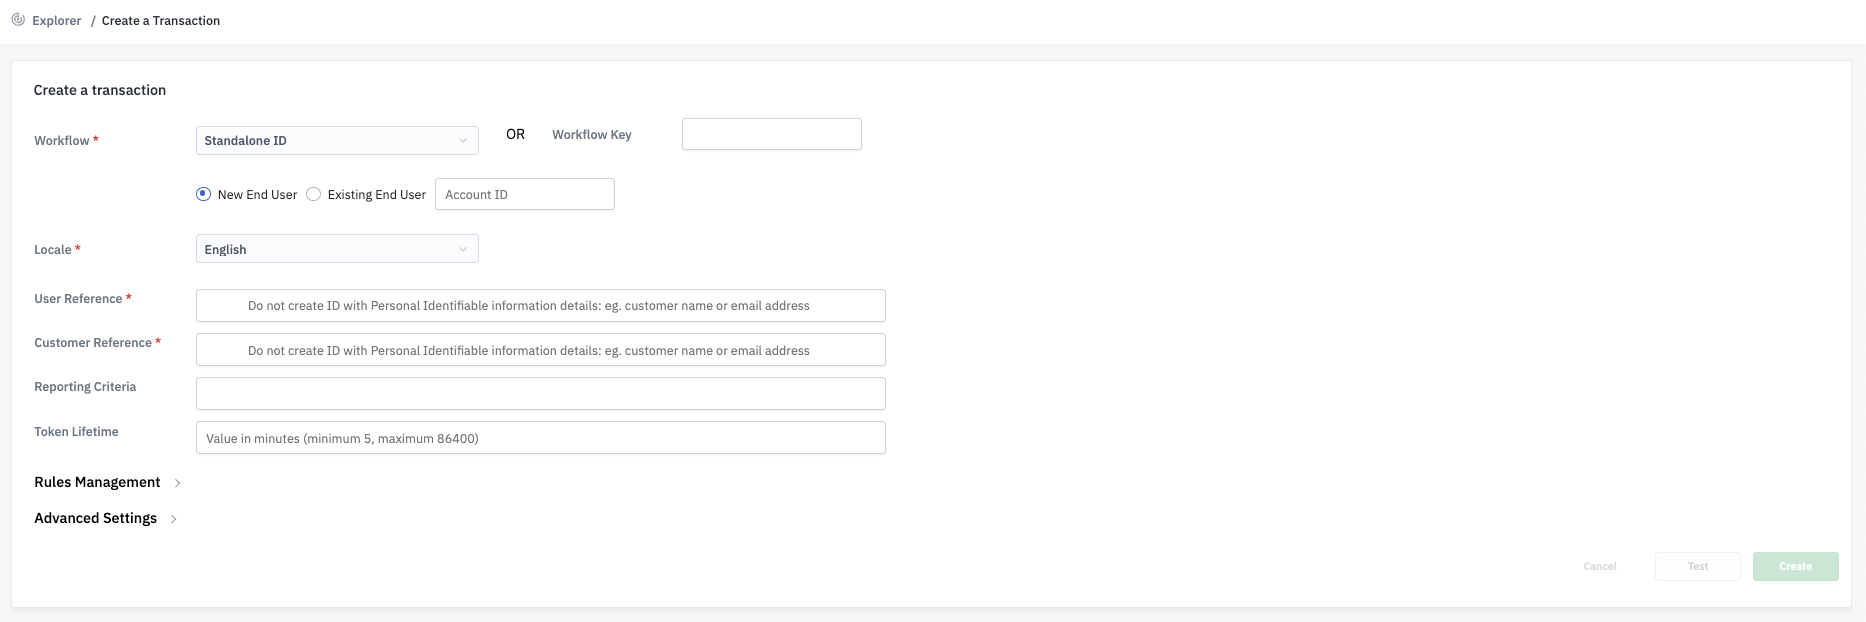Focus the Workflow Key text field
The width and height of the screenshot is (1866, 622).
coord(771,135)
